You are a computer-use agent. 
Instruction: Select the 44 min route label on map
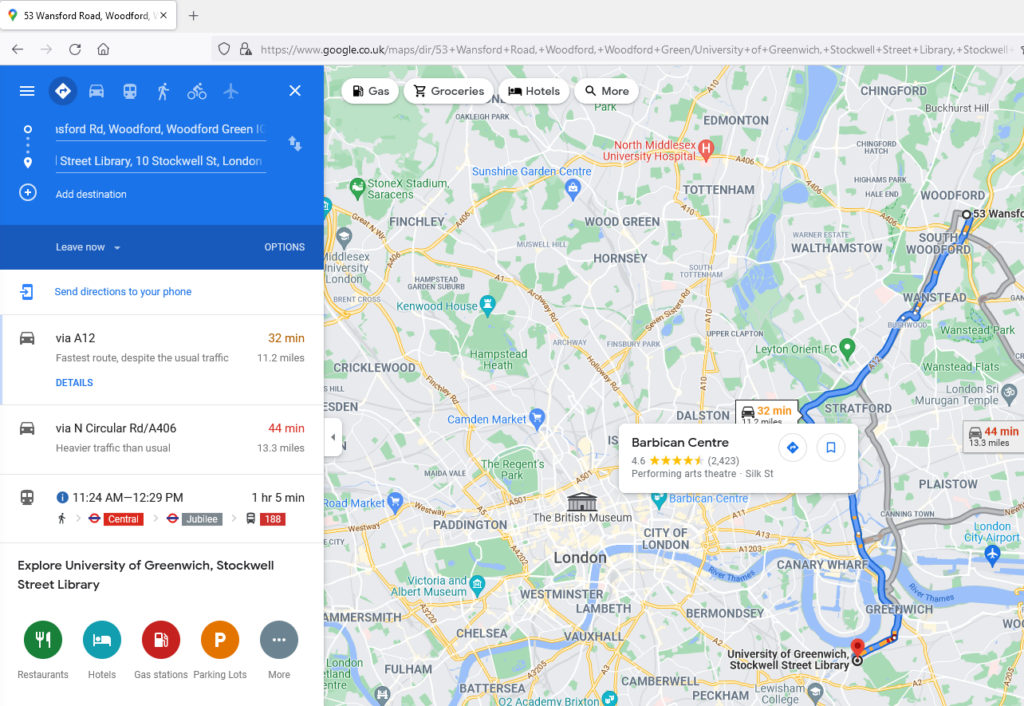pos(993,436)
